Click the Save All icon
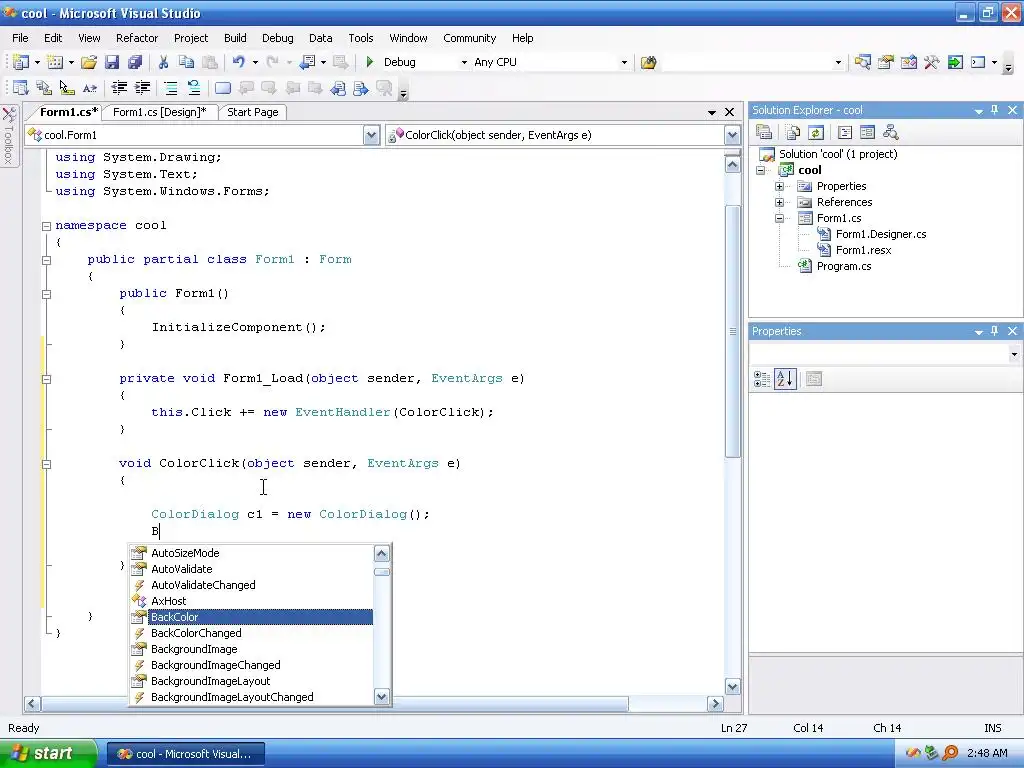The image size is (1024, 768). coord(135,62)
